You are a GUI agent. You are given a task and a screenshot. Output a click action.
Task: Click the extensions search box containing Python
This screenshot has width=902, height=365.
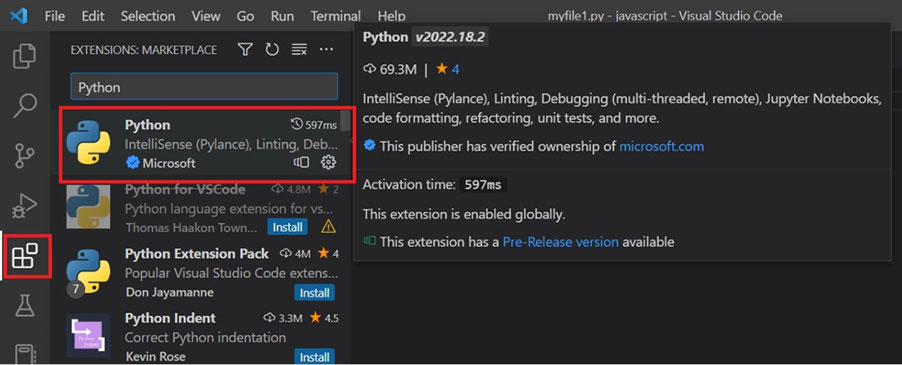tap(204, 87)
